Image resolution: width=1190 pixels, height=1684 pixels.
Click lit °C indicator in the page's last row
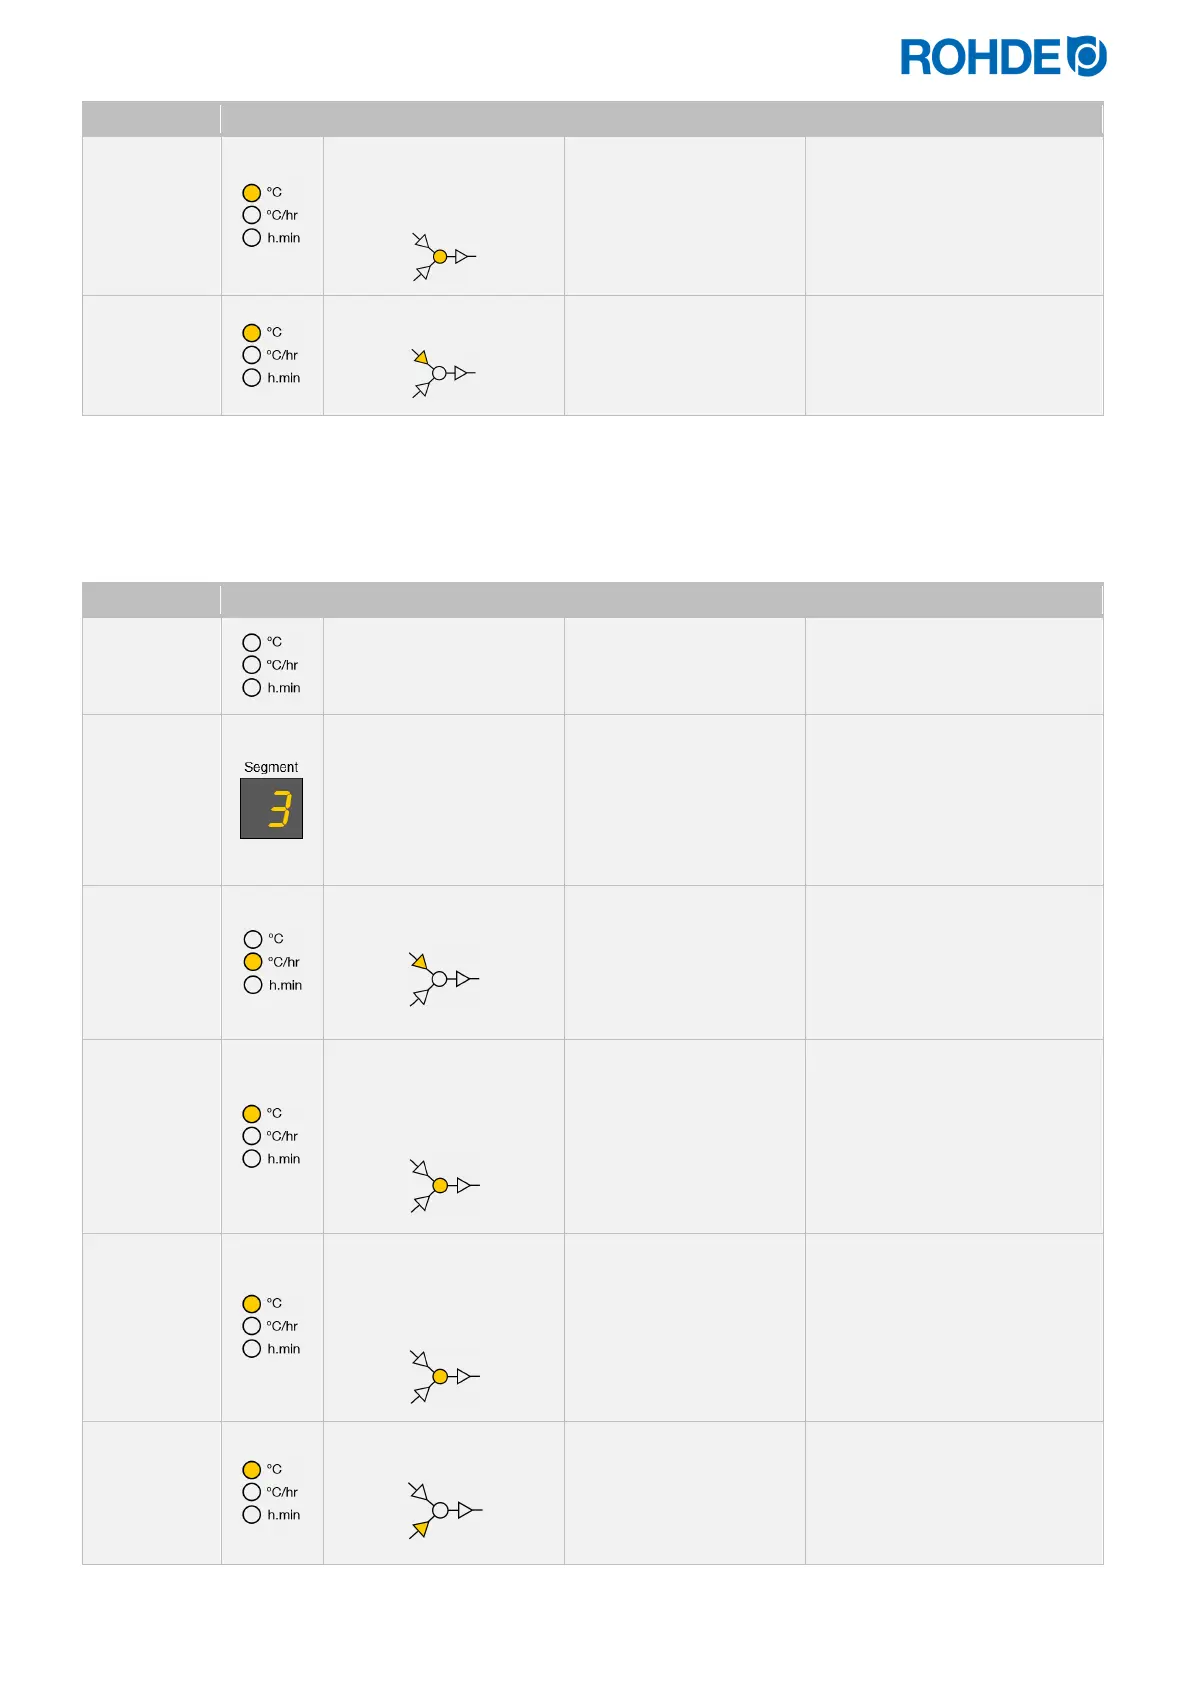251,1469
